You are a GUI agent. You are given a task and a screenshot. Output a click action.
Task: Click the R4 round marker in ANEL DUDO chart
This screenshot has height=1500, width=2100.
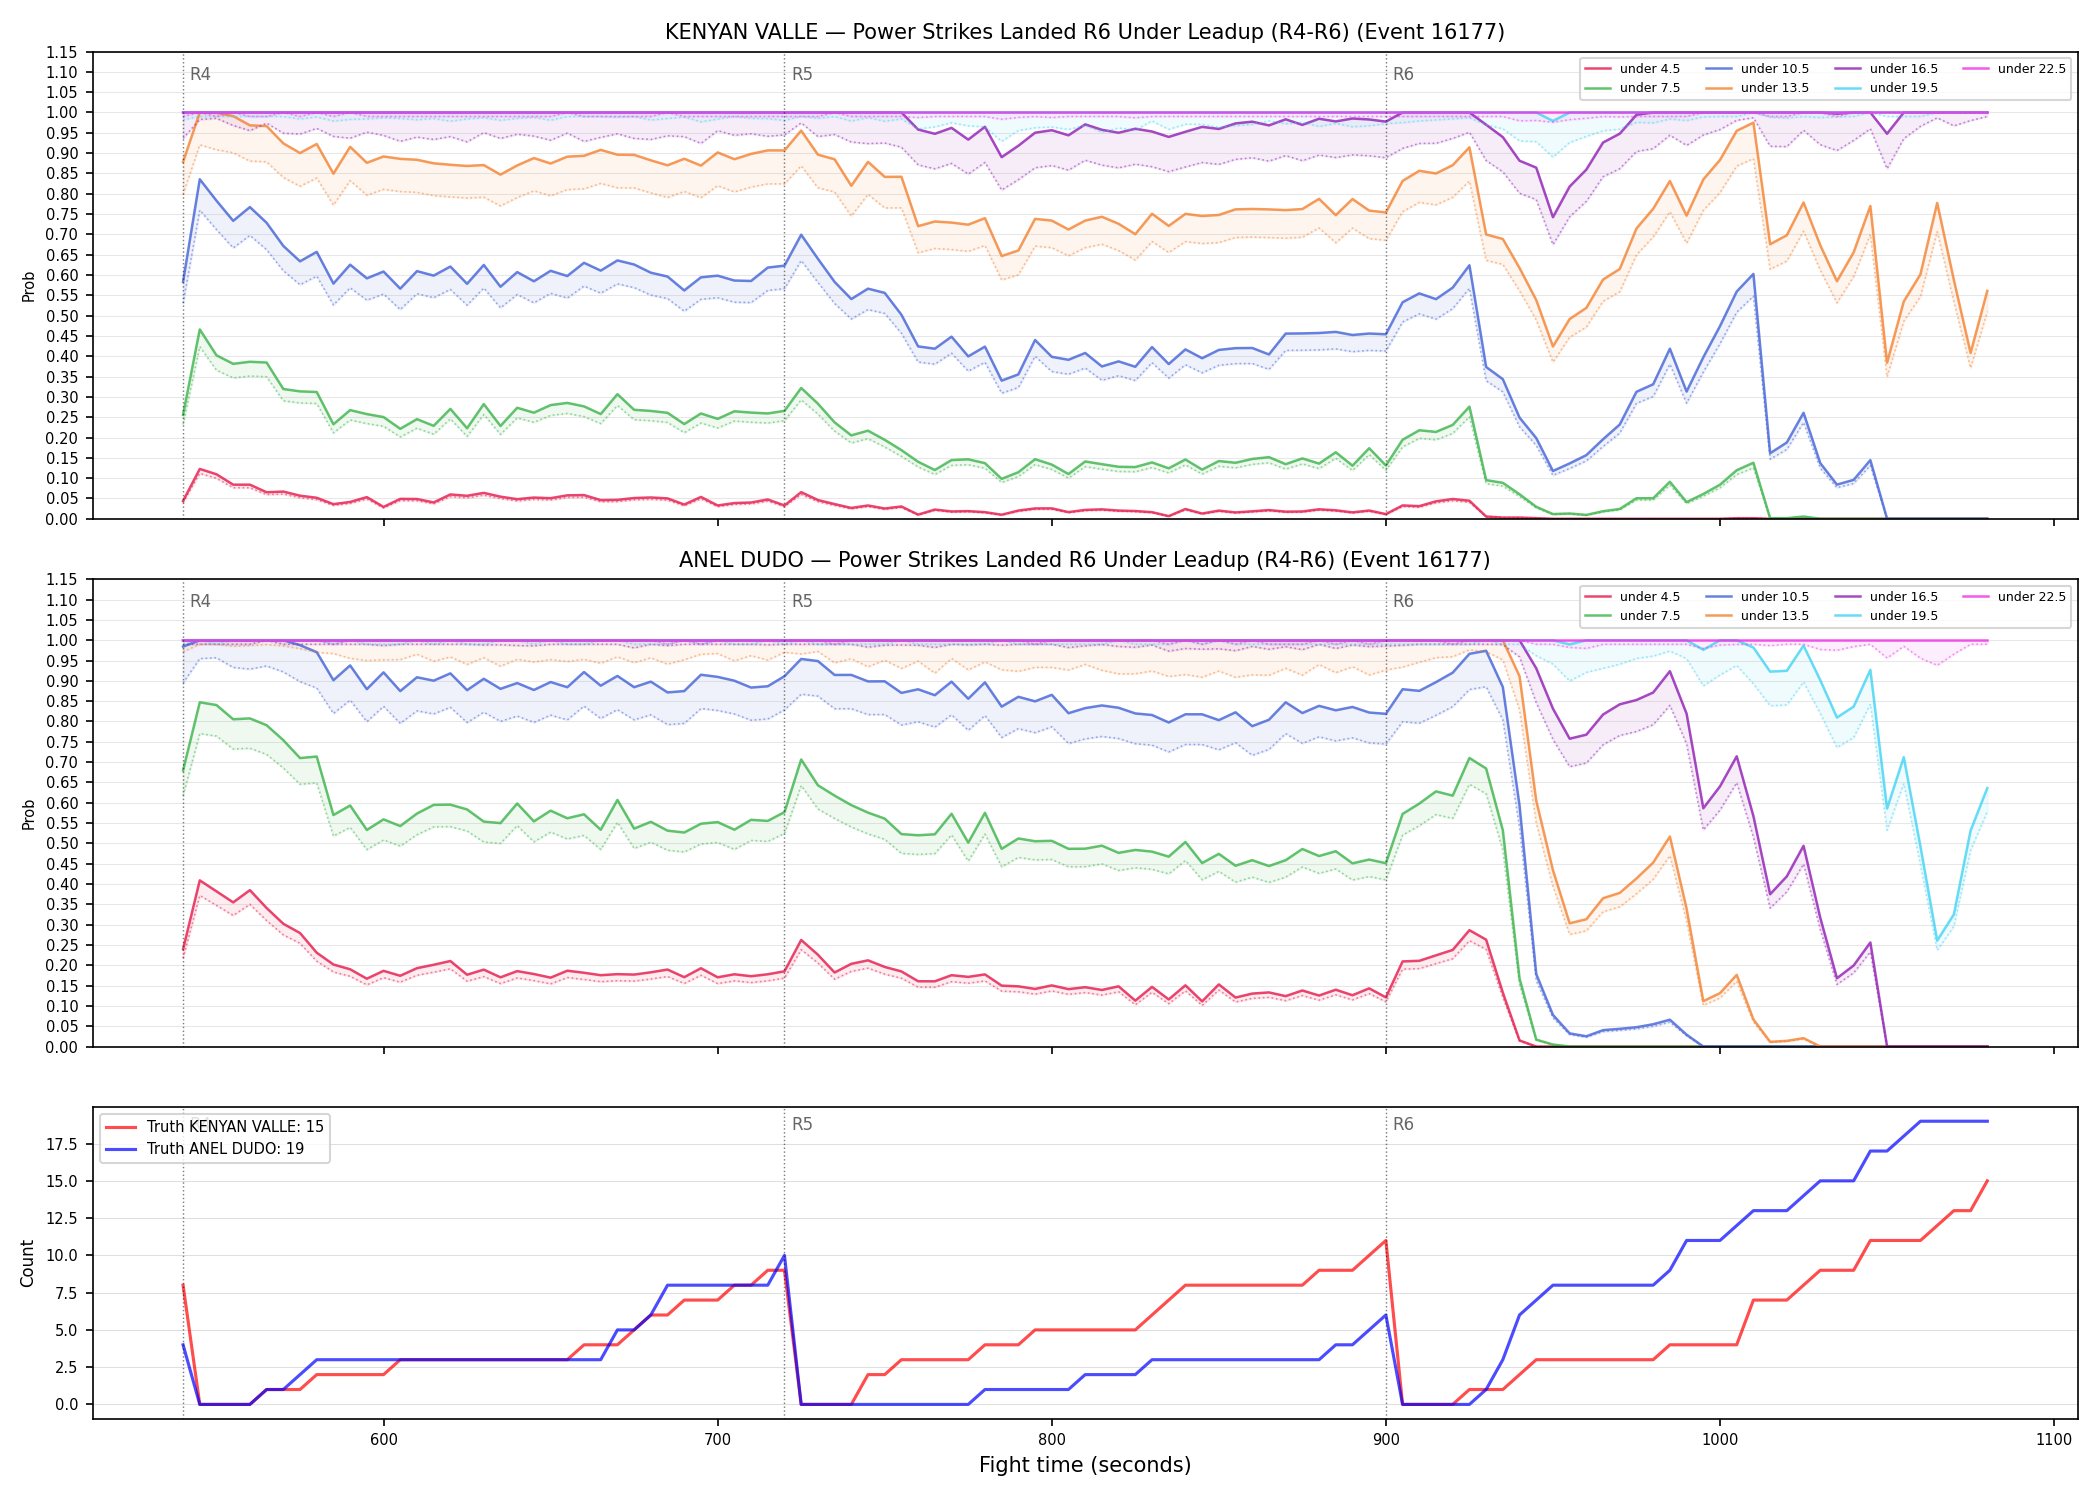pyautogui.click(x=200, y=601)
